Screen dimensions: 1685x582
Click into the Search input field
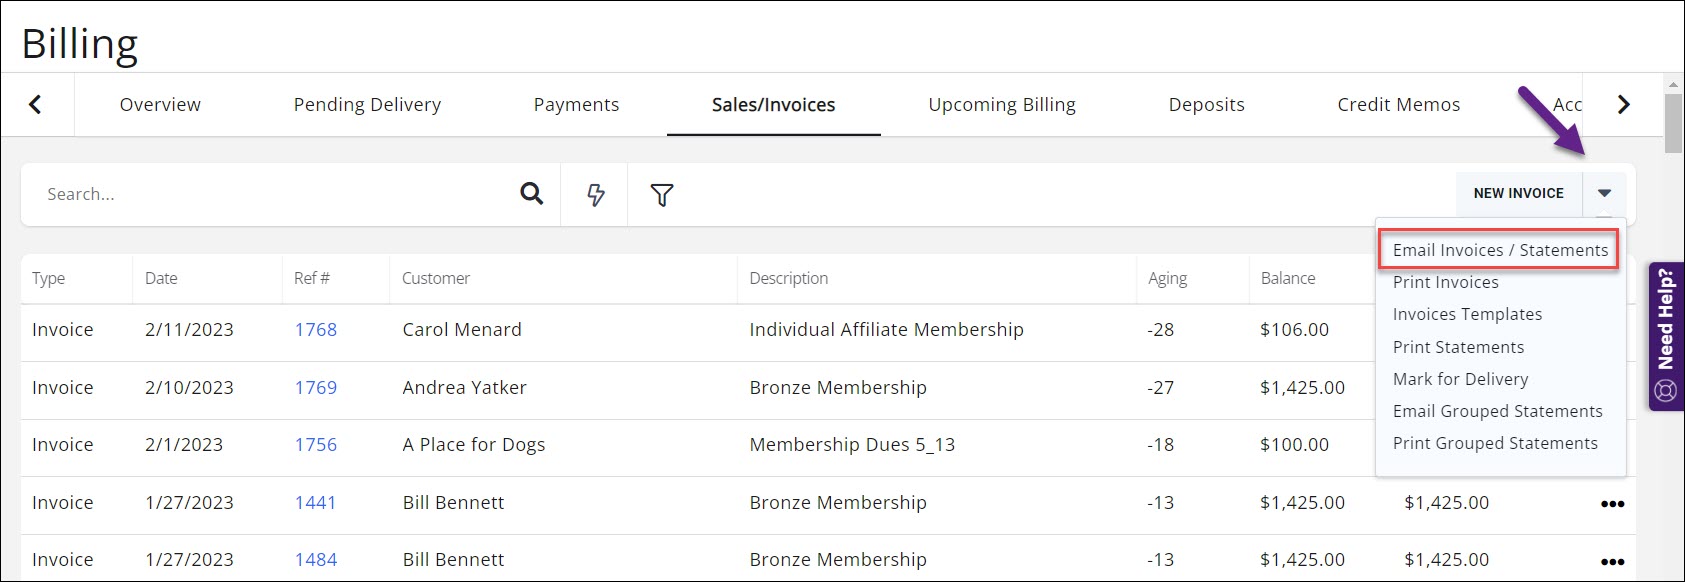pos(270,194)
